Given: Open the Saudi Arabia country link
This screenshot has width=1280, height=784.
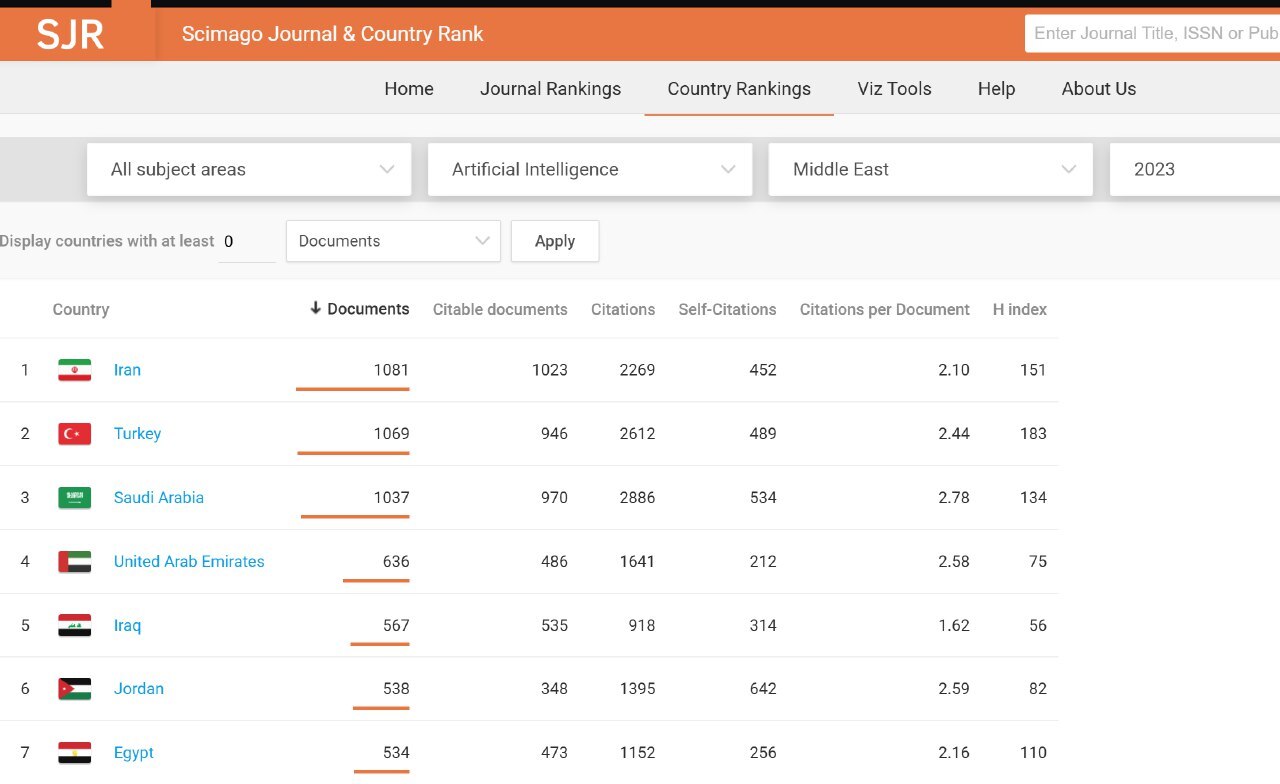Looking at the screenshot, I should pyautogui.click(x=159, y=498).
